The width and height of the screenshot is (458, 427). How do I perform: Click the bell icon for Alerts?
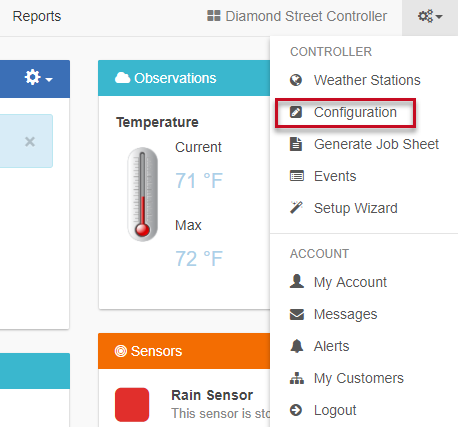pos(297,346)
